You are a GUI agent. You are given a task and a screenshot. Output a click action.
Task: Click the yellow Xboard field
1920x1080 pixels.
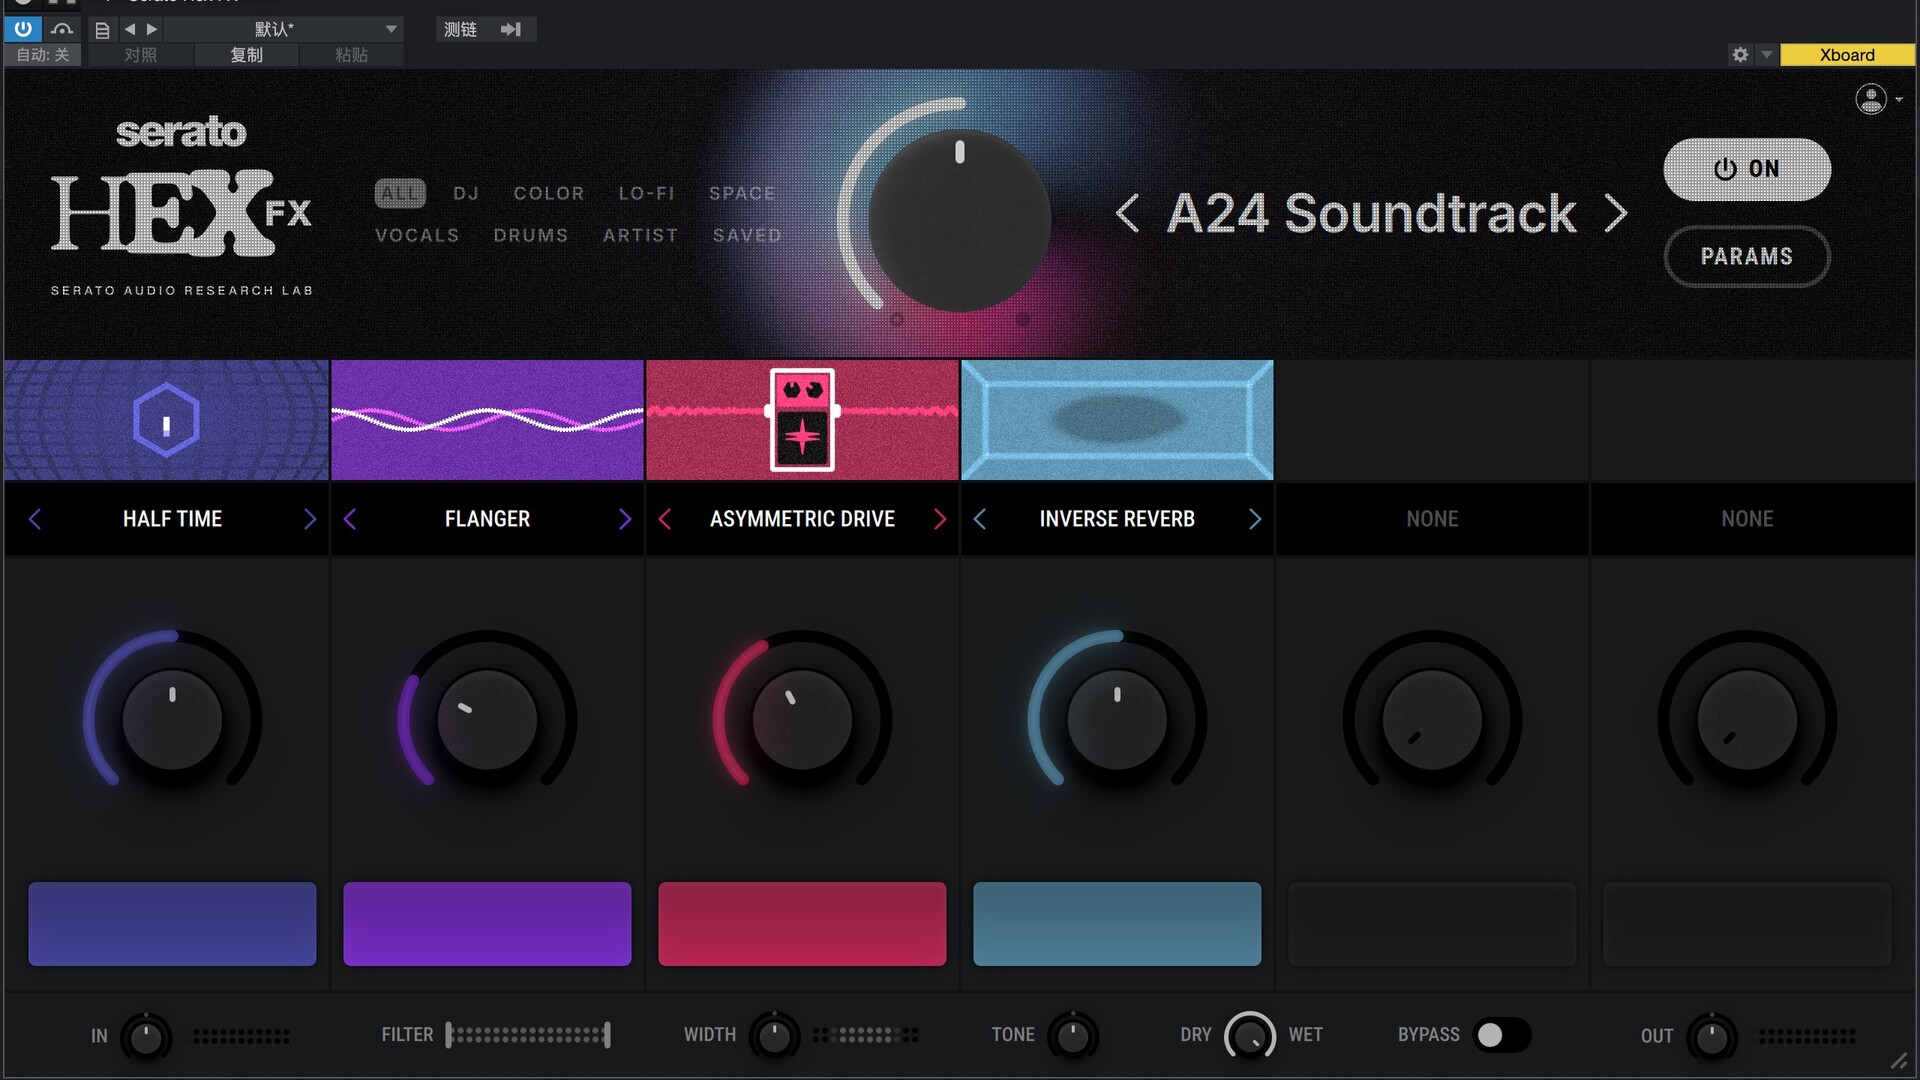point(1847,55)
